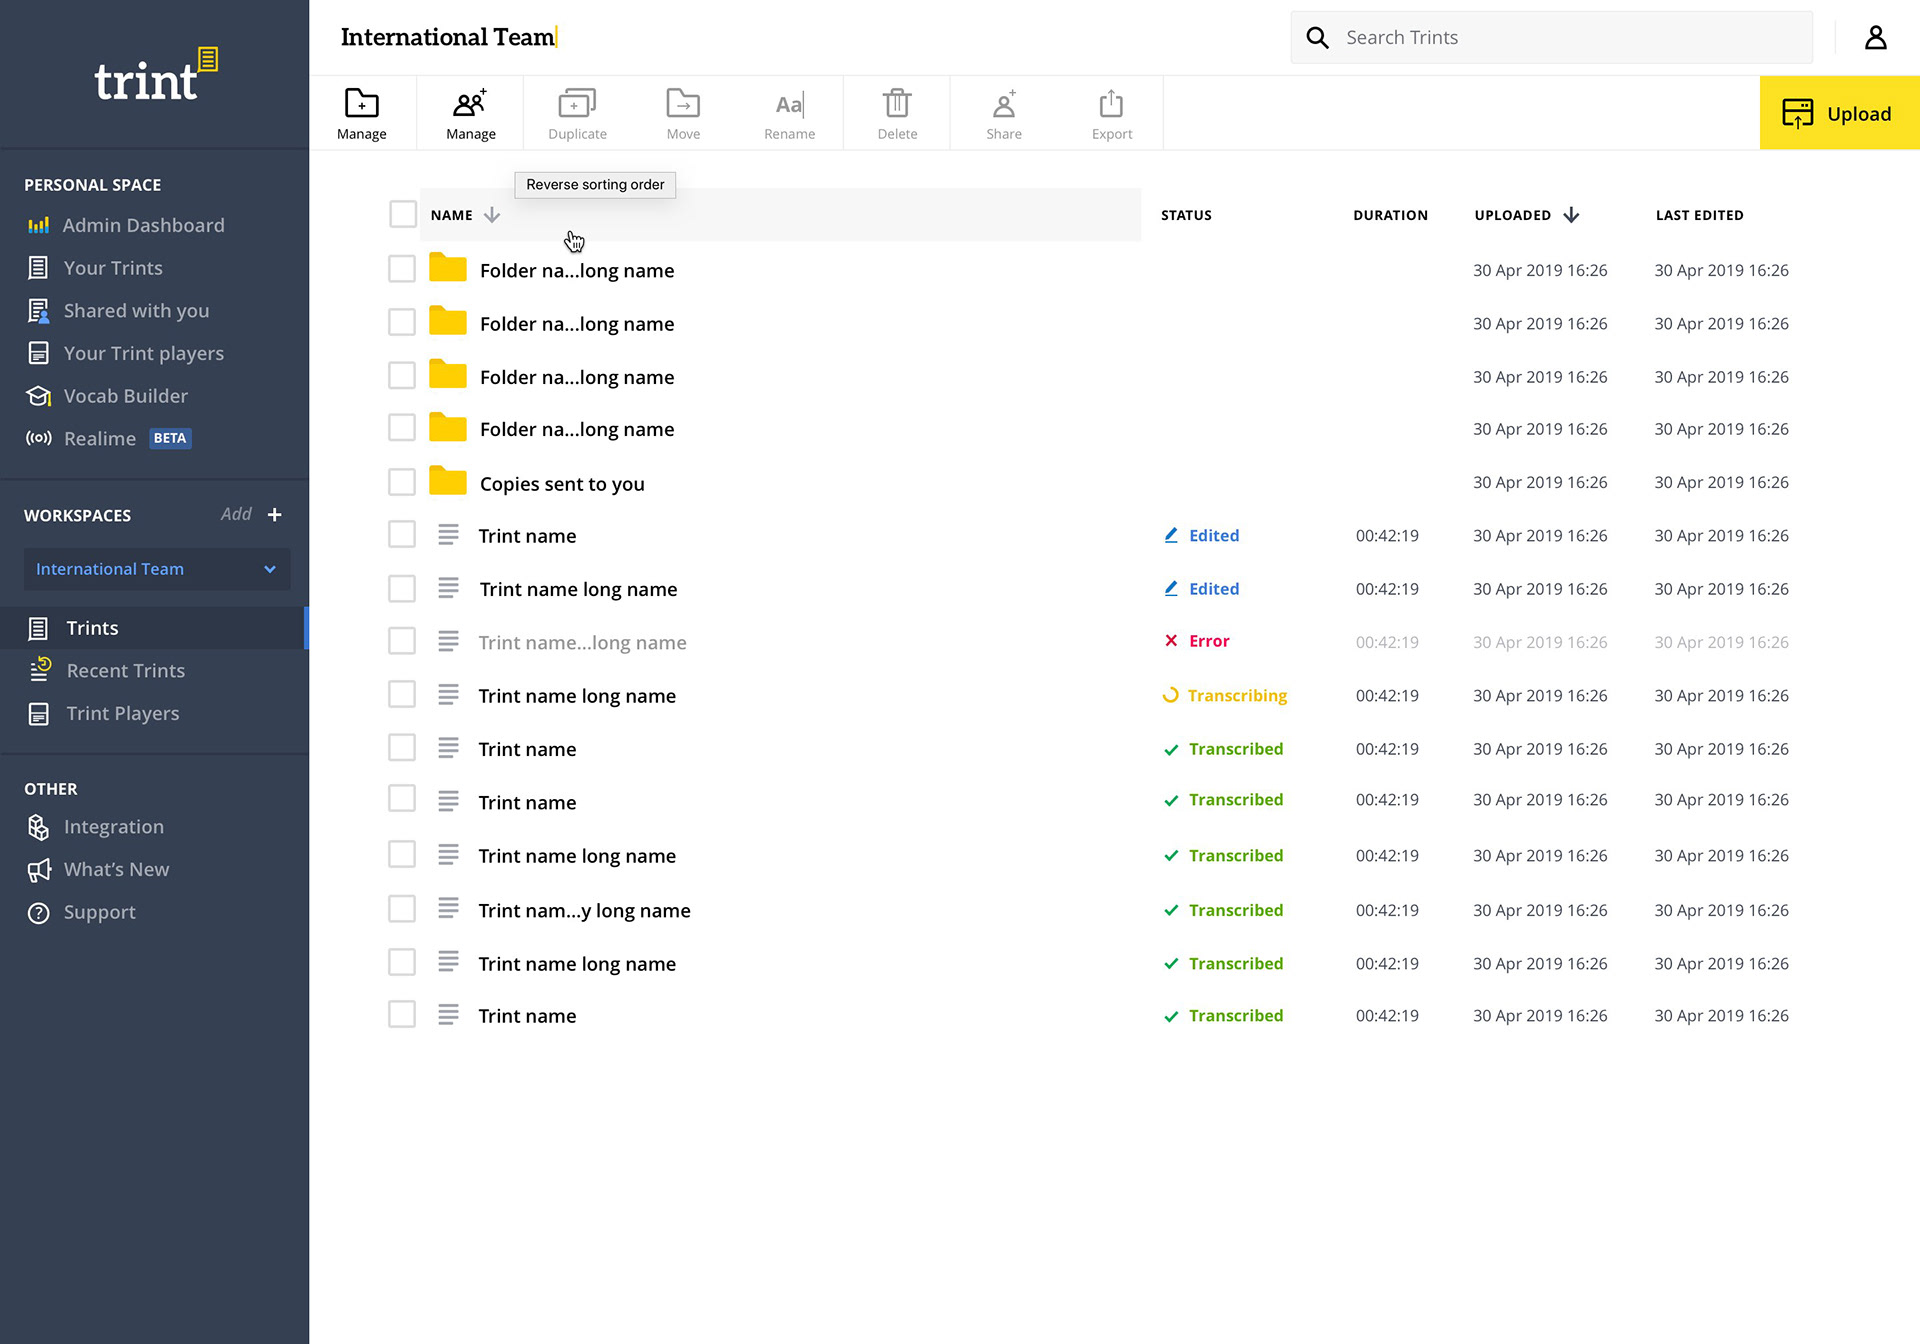Open the user account profile icon
The height and width of the screenshot is (1344, 1920).
point(1875,38)
